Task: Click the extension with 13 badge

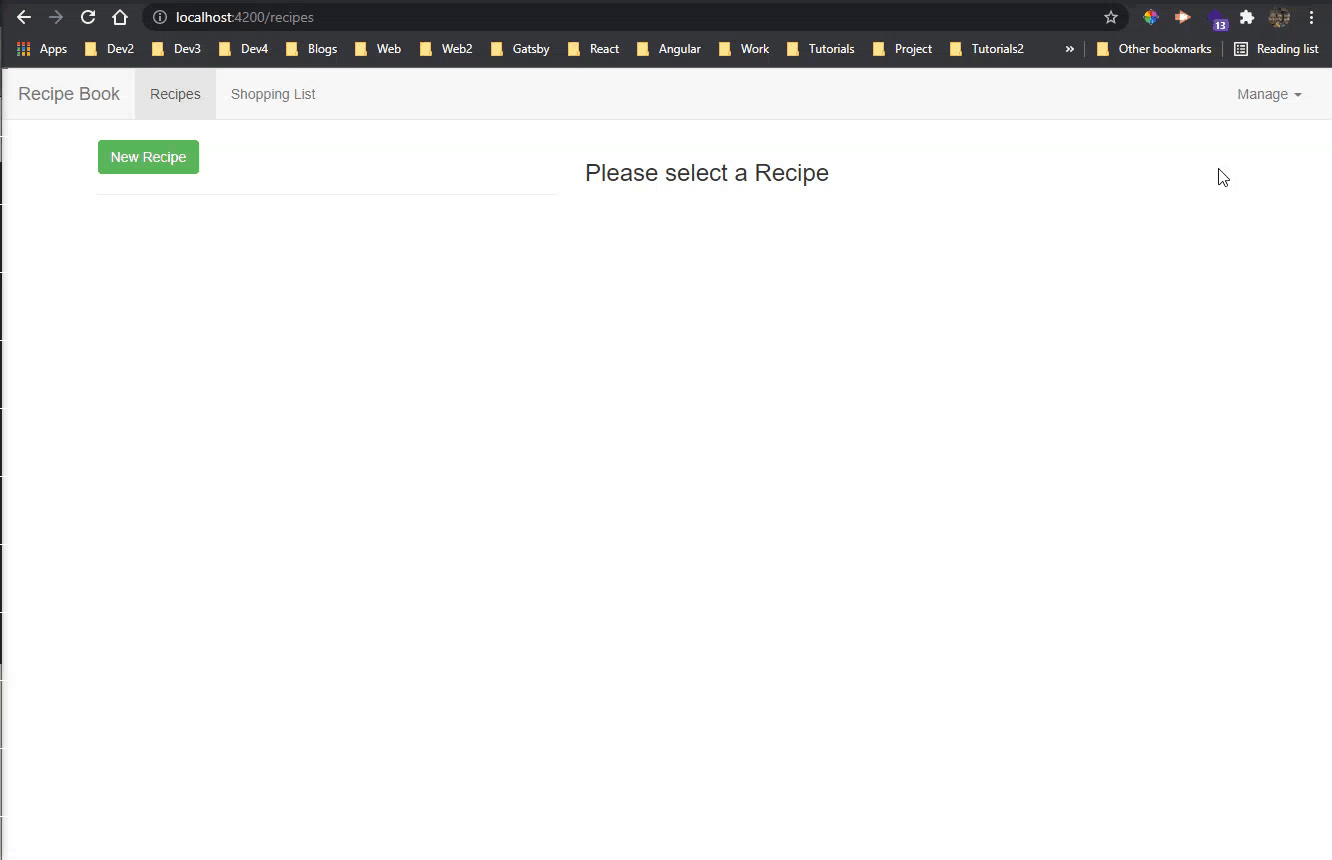Action: [1217, 19]
